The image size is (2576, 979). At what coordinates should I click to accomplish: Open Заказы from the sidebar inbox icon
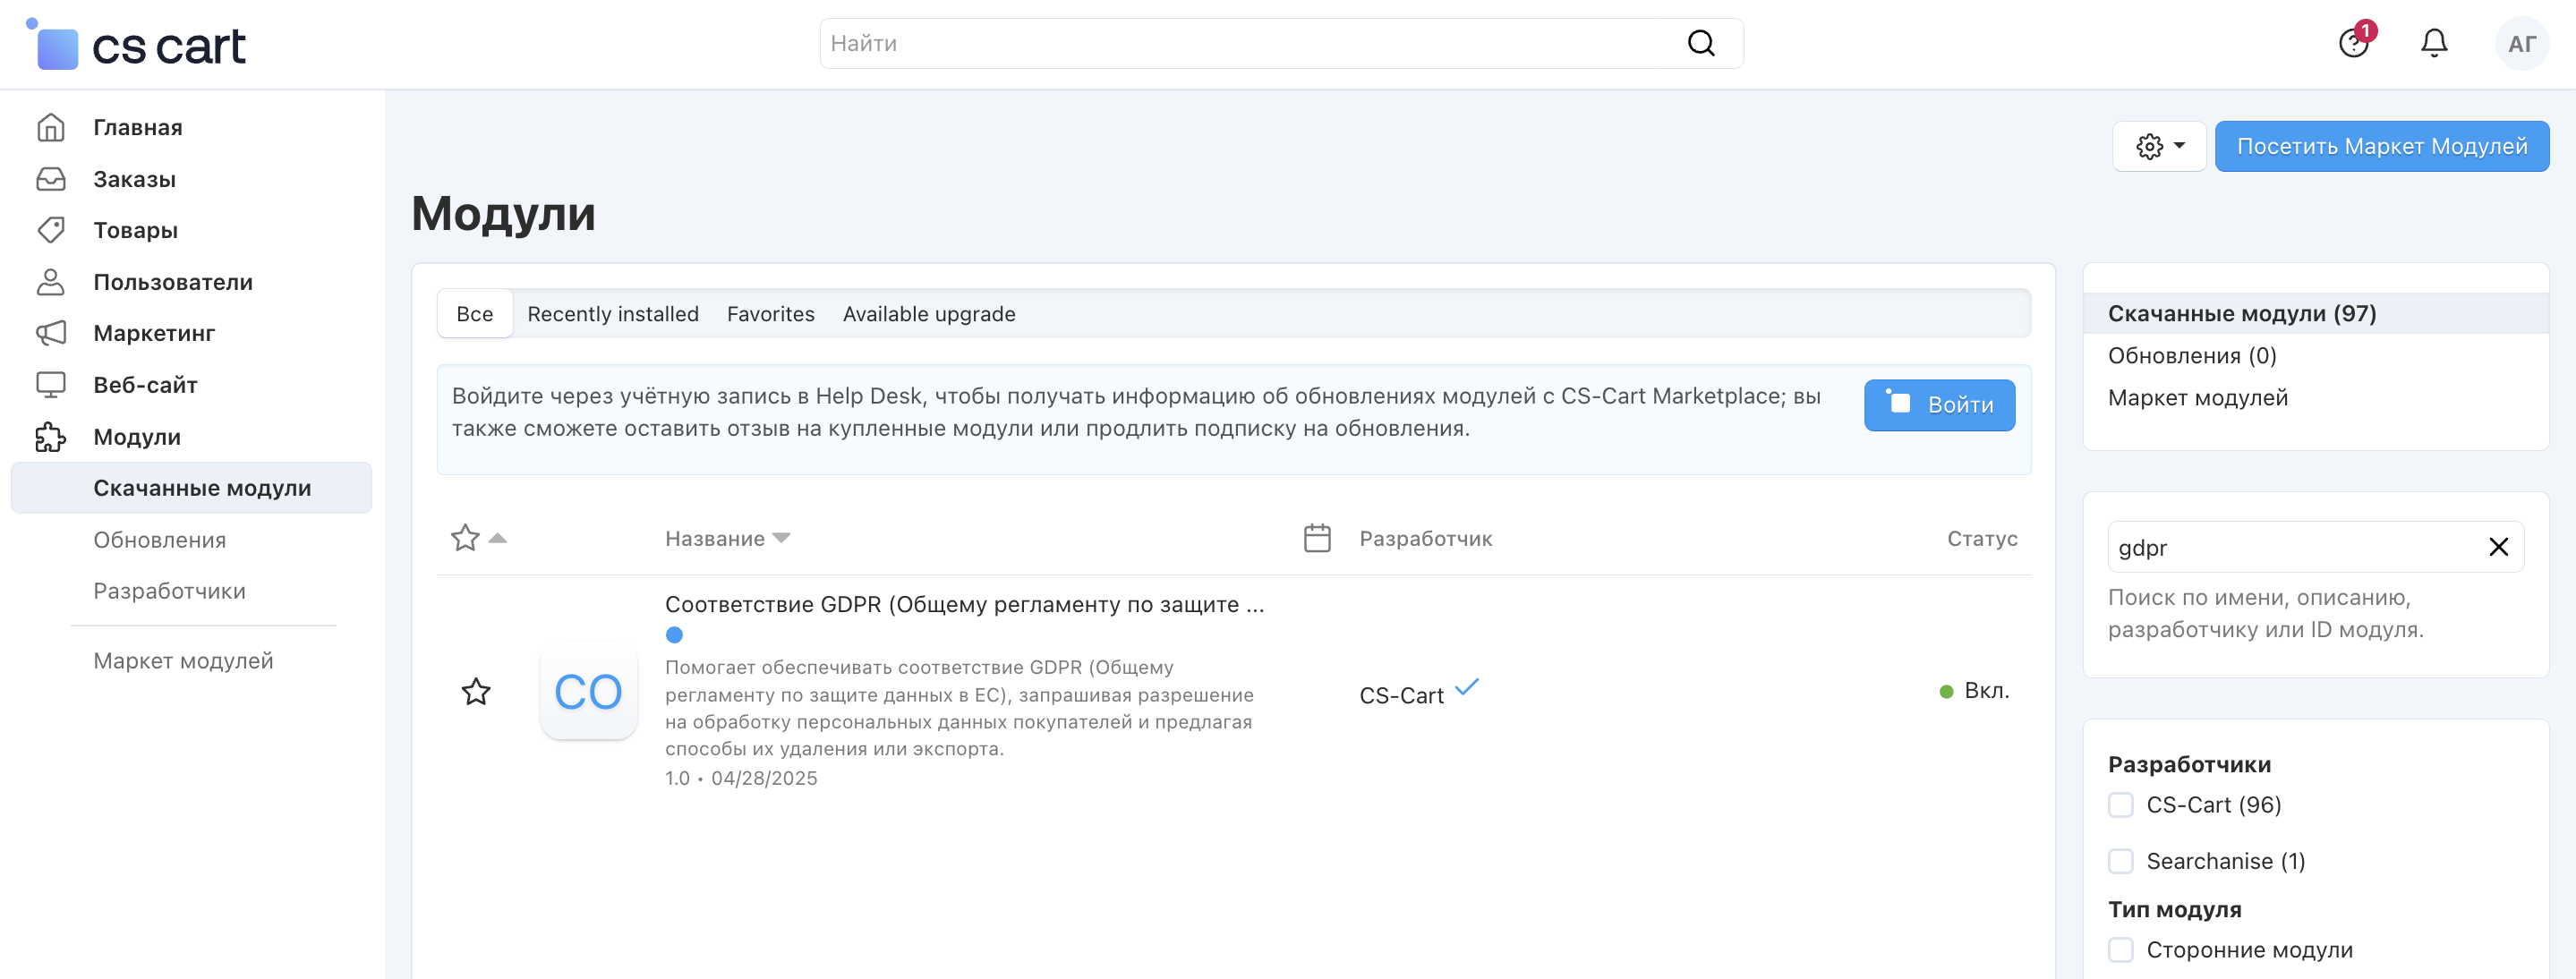click(x=51, y=179)
